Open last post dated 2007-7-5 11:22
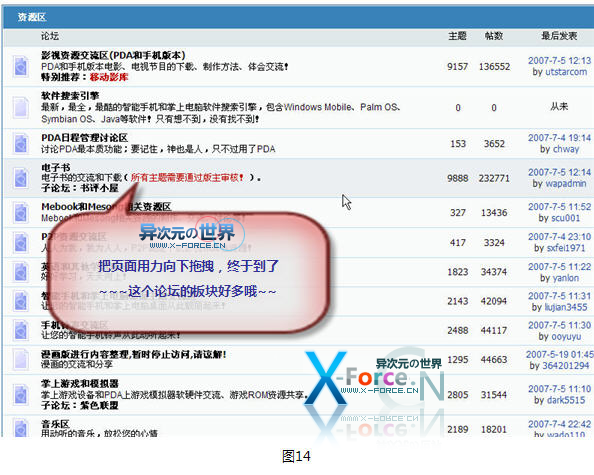594x475 pixels. tap(560, 267)
